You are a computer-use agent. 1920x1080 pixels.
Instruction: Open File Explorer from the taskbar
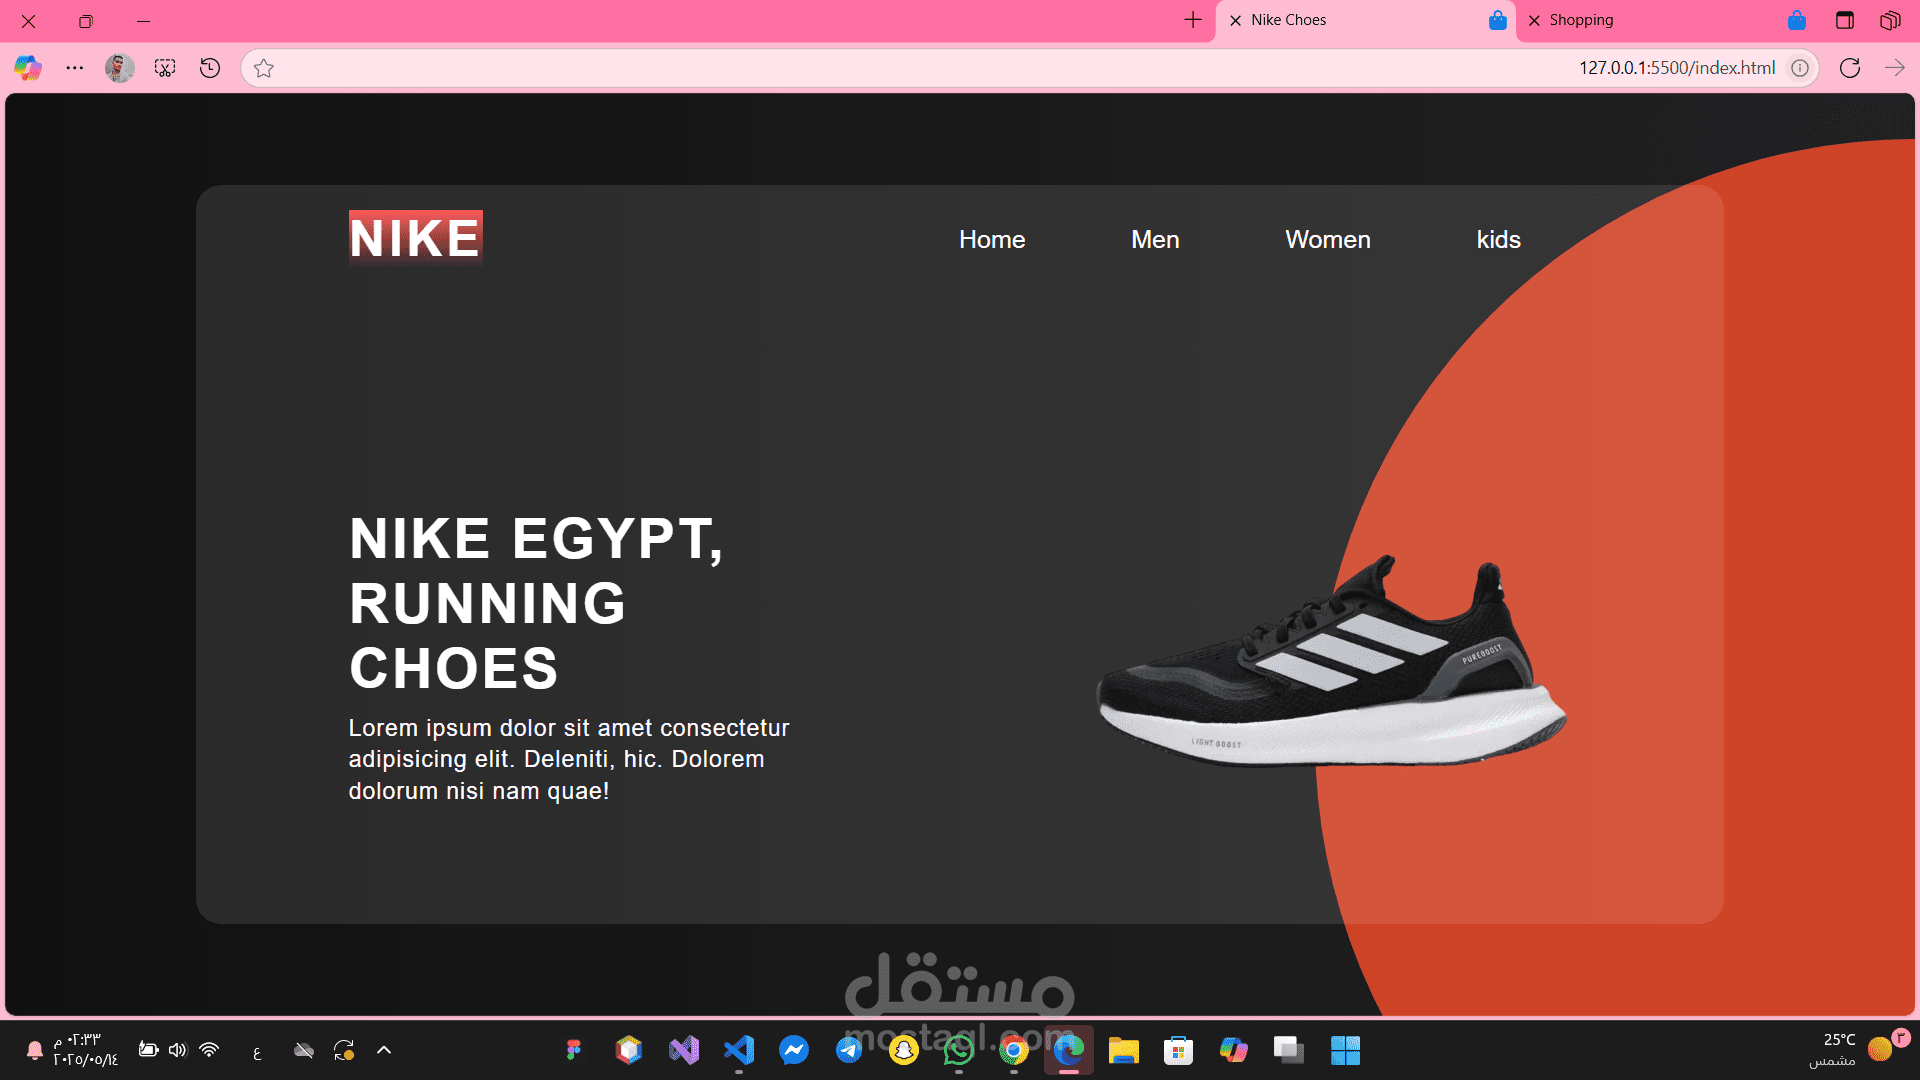(x=1124, y=1050)
